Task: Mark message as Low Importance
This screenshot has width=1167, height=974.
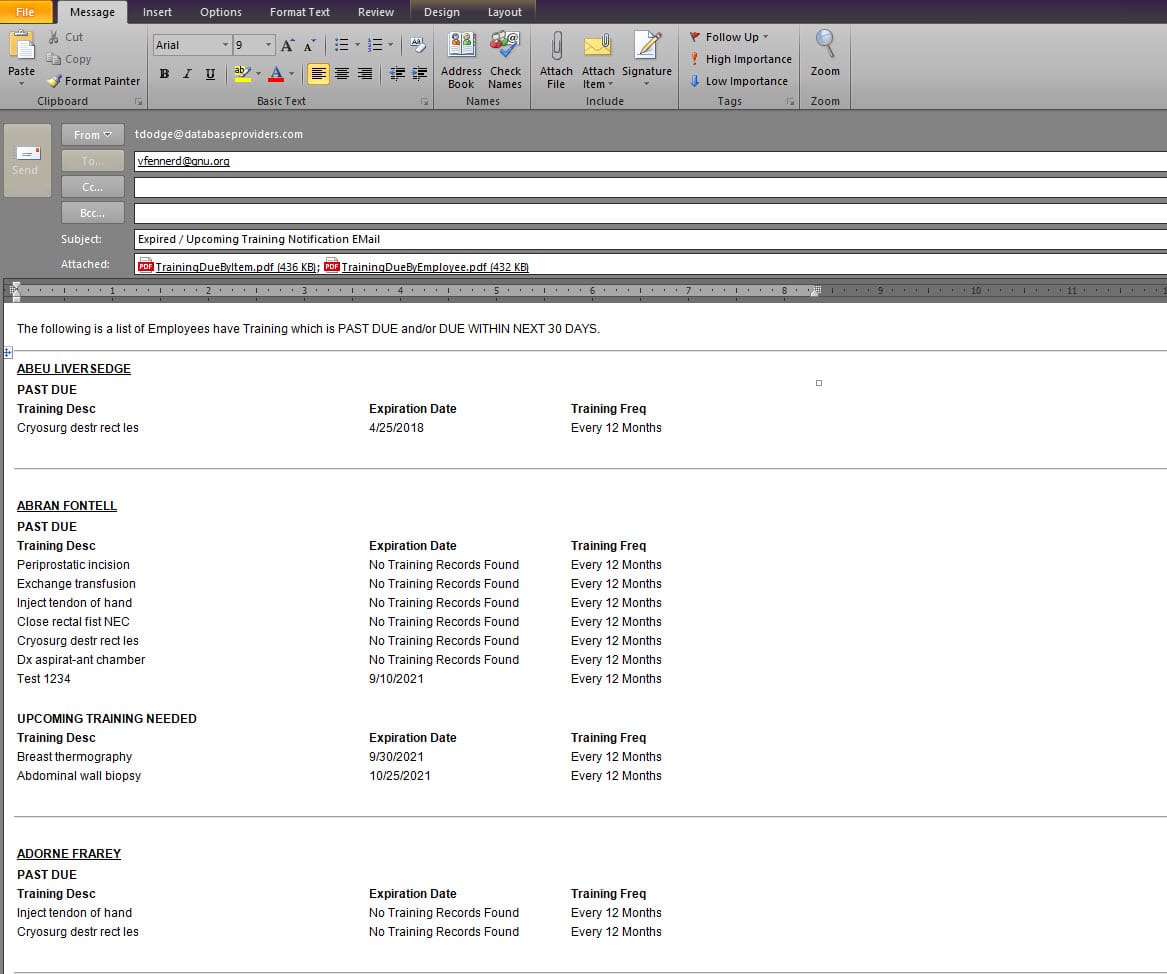Action: click(x=738, y=81)
